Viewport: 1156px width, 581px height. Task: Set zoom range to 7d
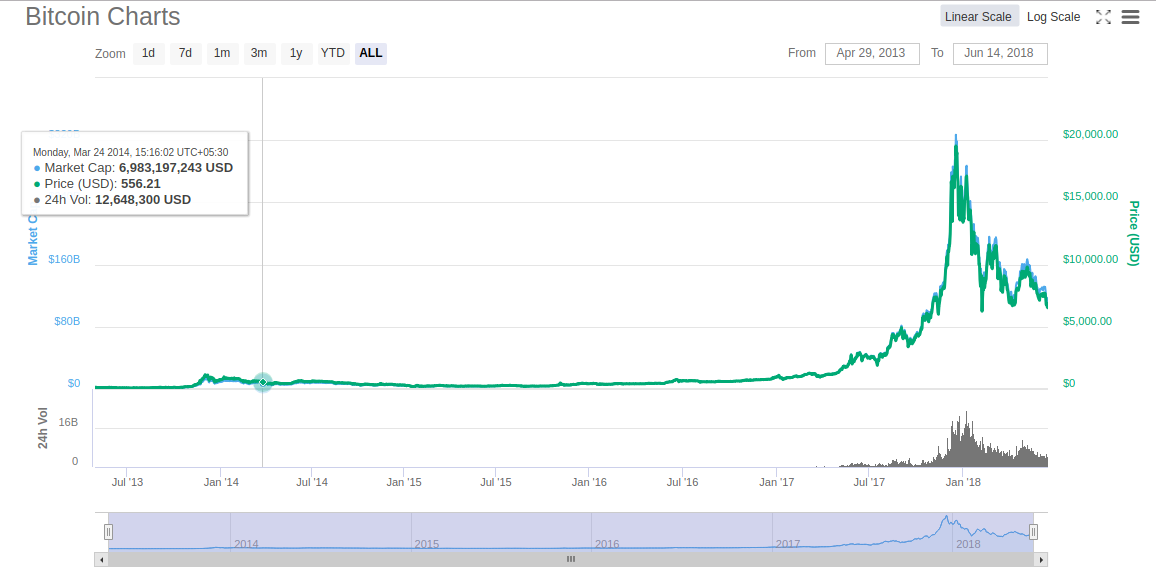185,53
